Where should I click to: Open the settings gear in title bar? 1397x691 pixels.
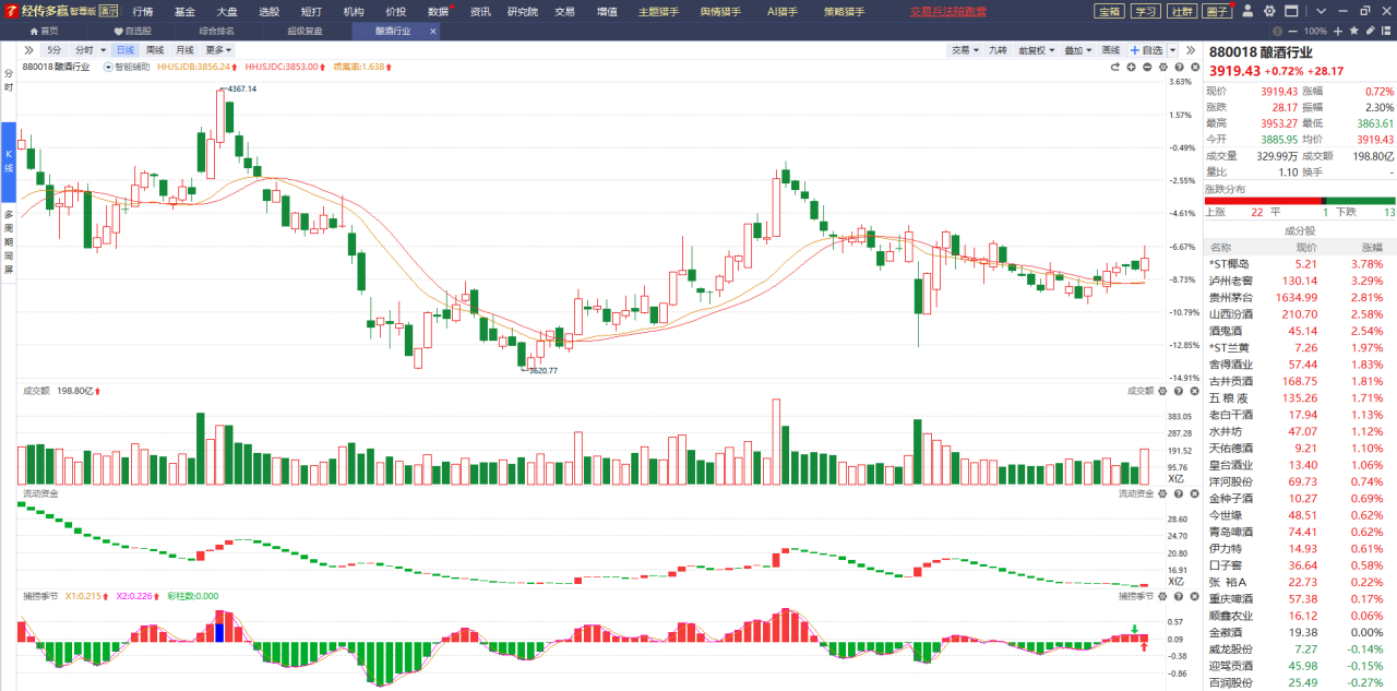pyautogui.click(x=1270, y=11)
